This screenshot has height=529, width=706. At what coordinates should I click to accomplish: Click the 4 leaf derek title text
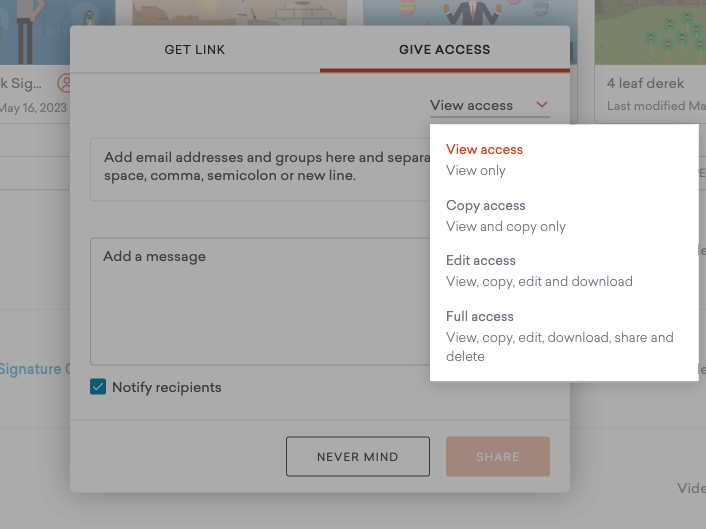click(x=646, y=83)
